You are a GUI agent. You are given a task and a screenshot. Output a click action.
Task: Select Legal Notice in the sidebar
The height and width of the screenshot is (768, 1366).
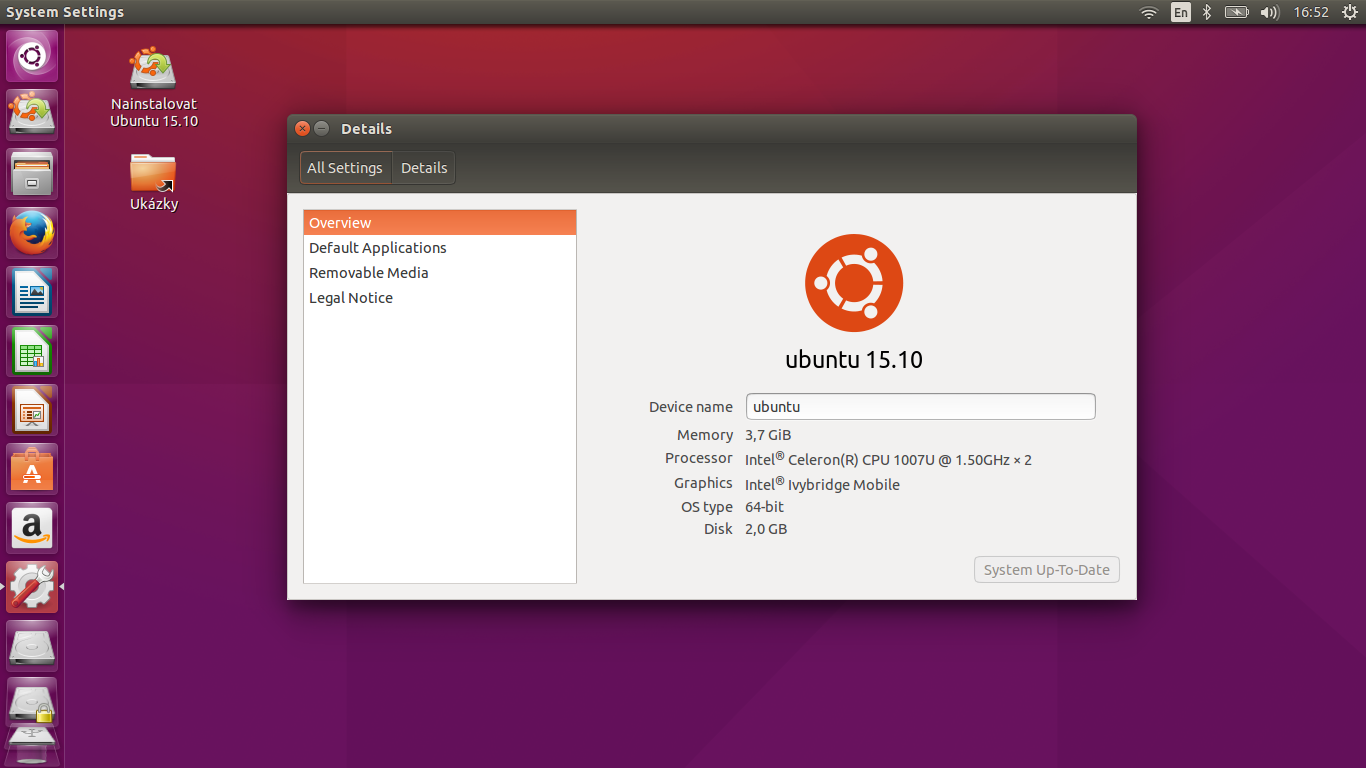tap(440, 298)
